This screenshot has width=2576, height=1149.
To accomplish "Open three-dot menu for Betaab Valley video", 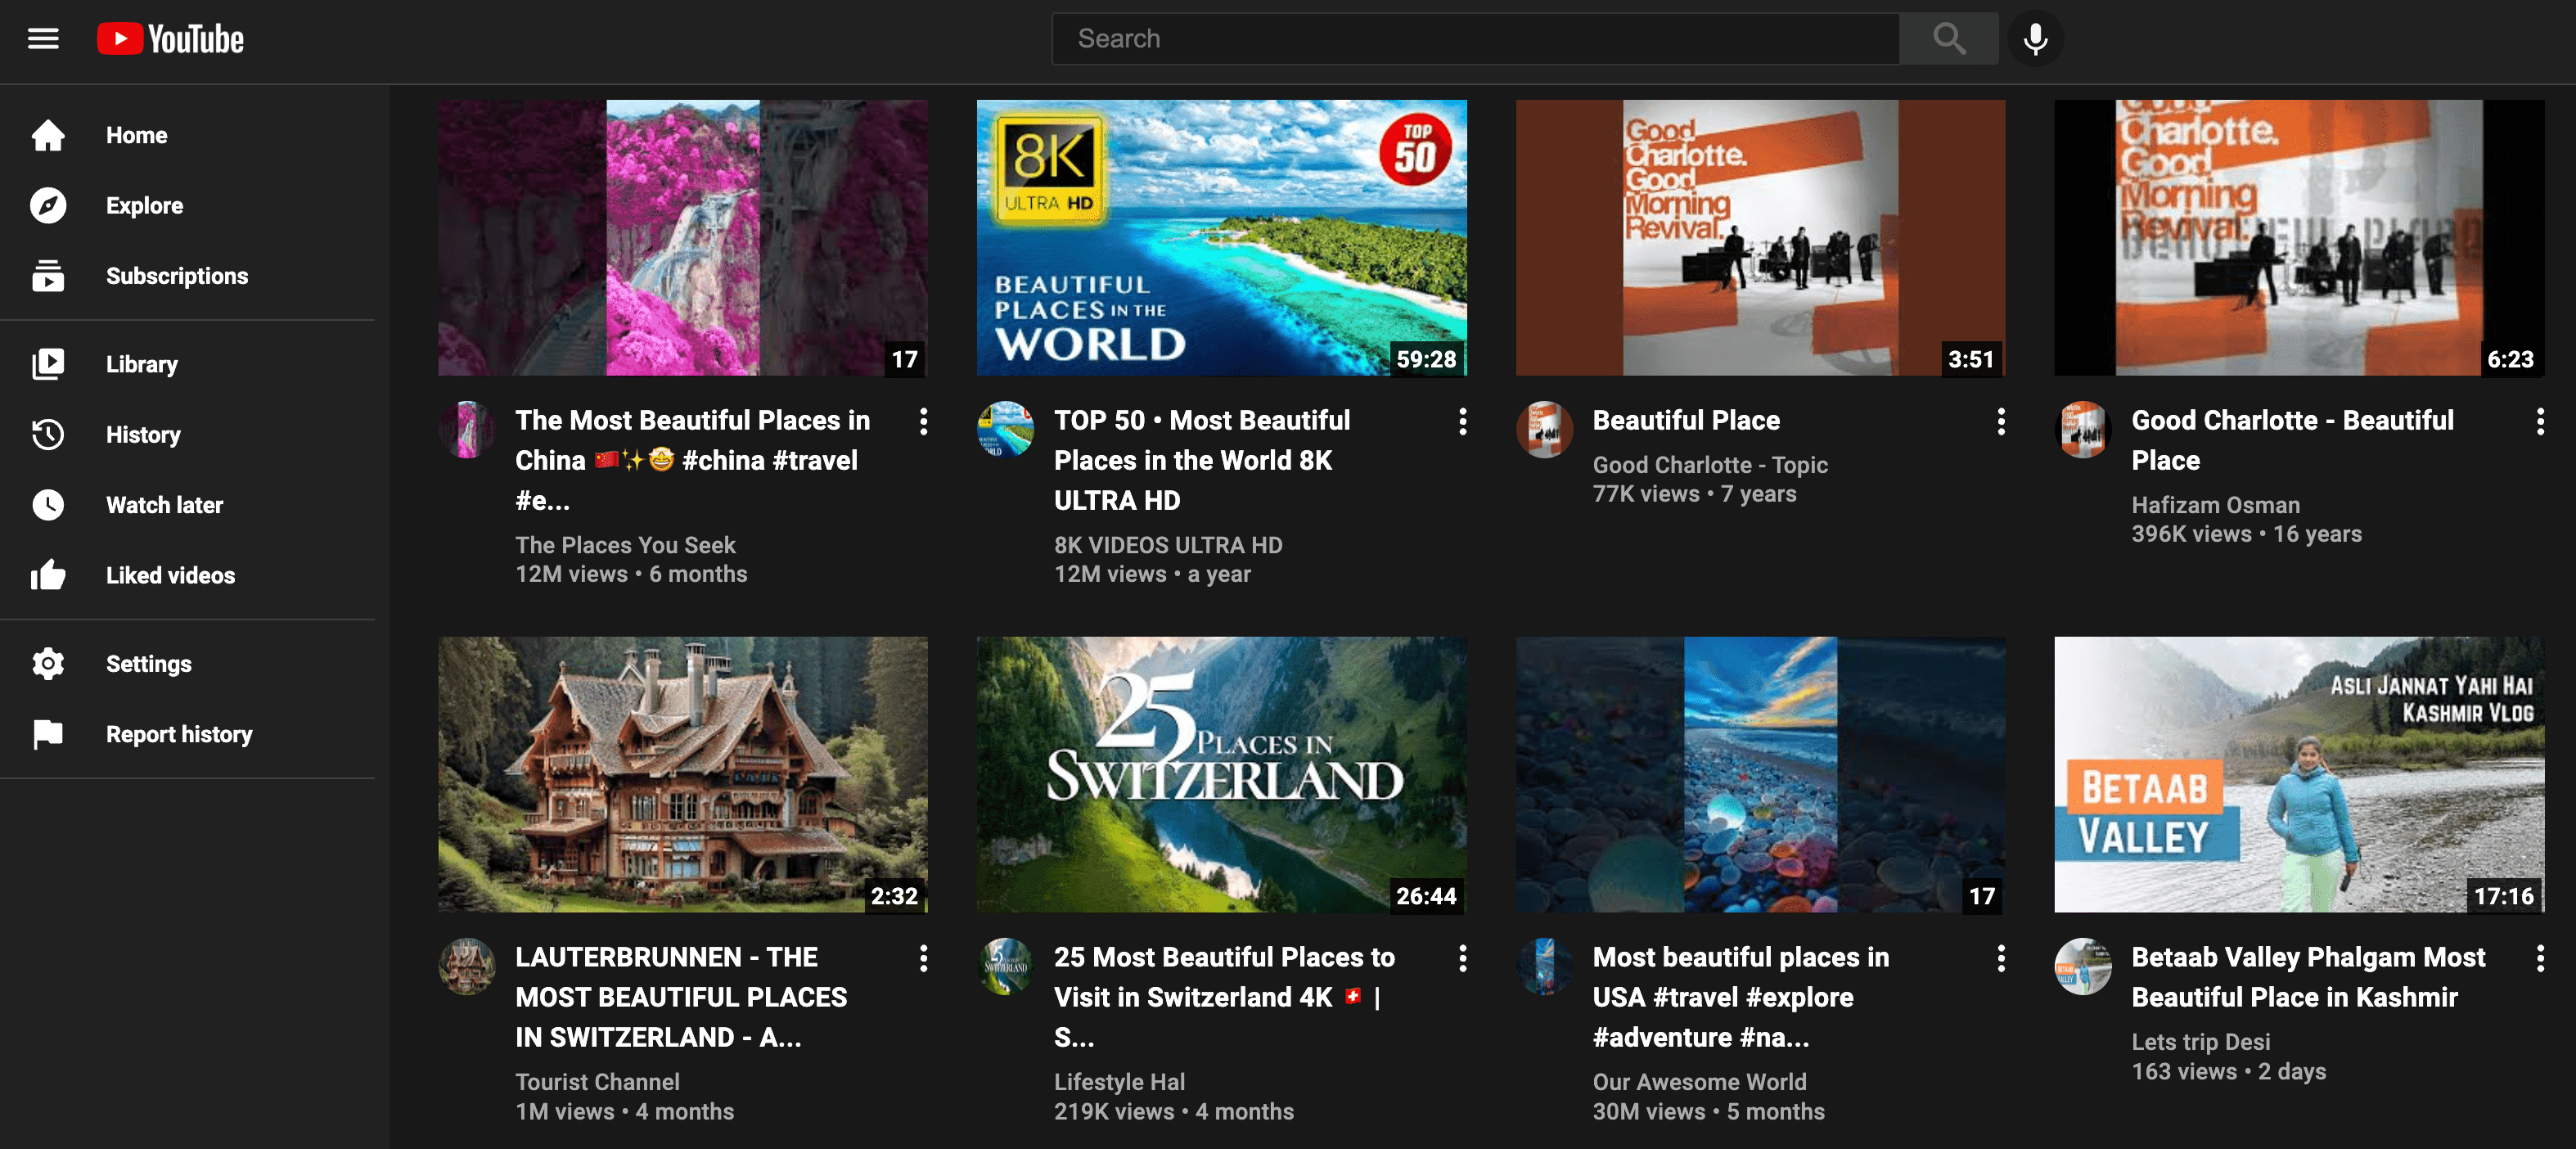I will tap(2539, 959).
